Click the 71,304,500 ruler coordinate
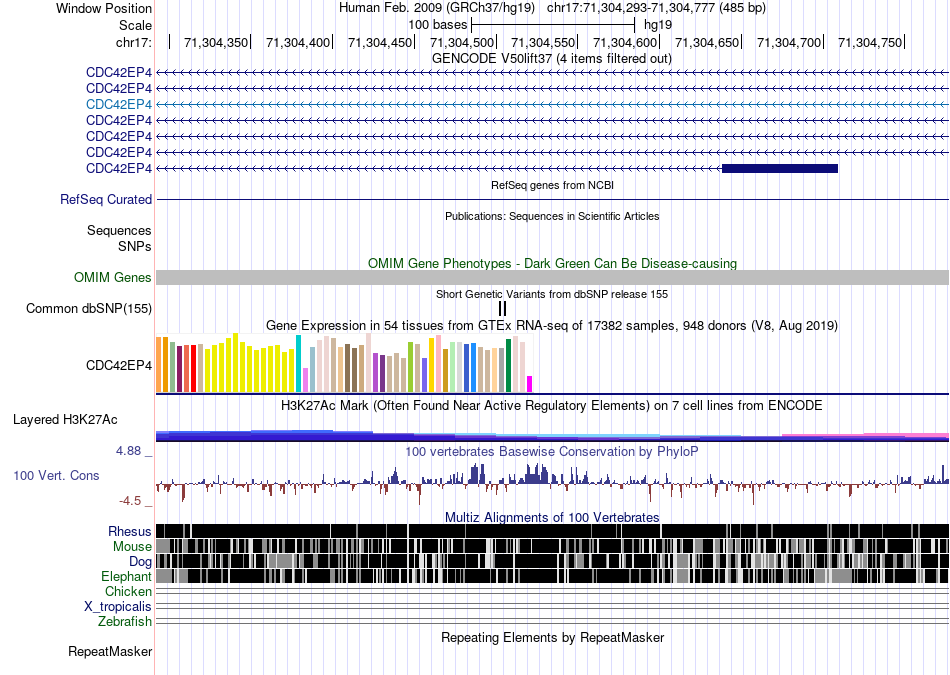This screenshot has height=675, width=950. (x=462, y=42)
